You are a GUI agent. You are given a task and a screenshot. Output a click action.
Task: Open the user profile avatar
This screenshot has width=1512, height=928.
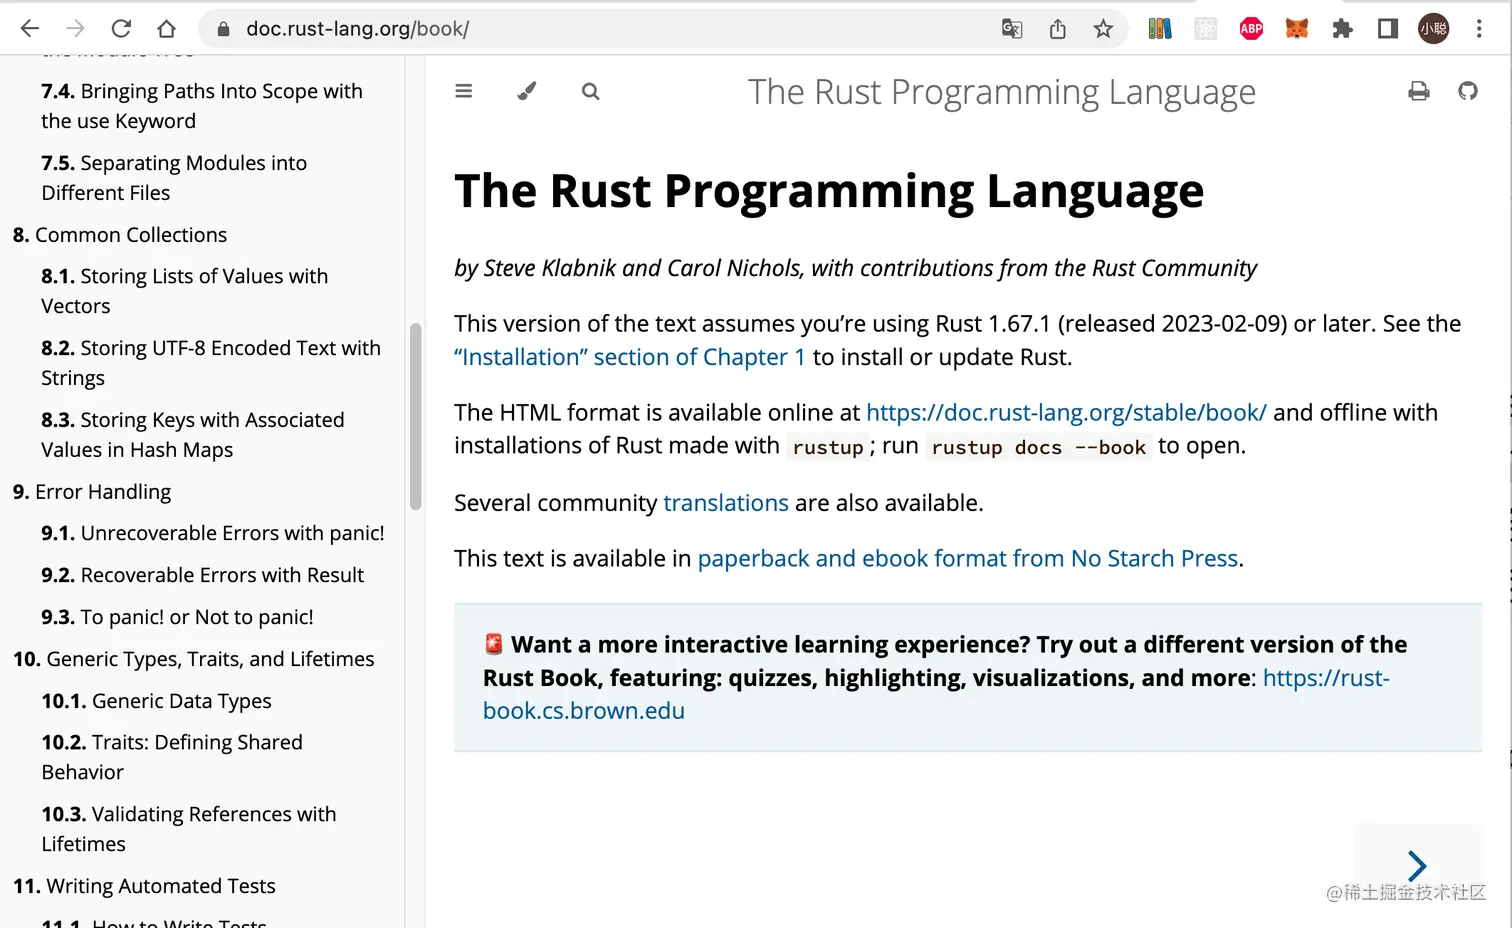tap(1434, 29)
